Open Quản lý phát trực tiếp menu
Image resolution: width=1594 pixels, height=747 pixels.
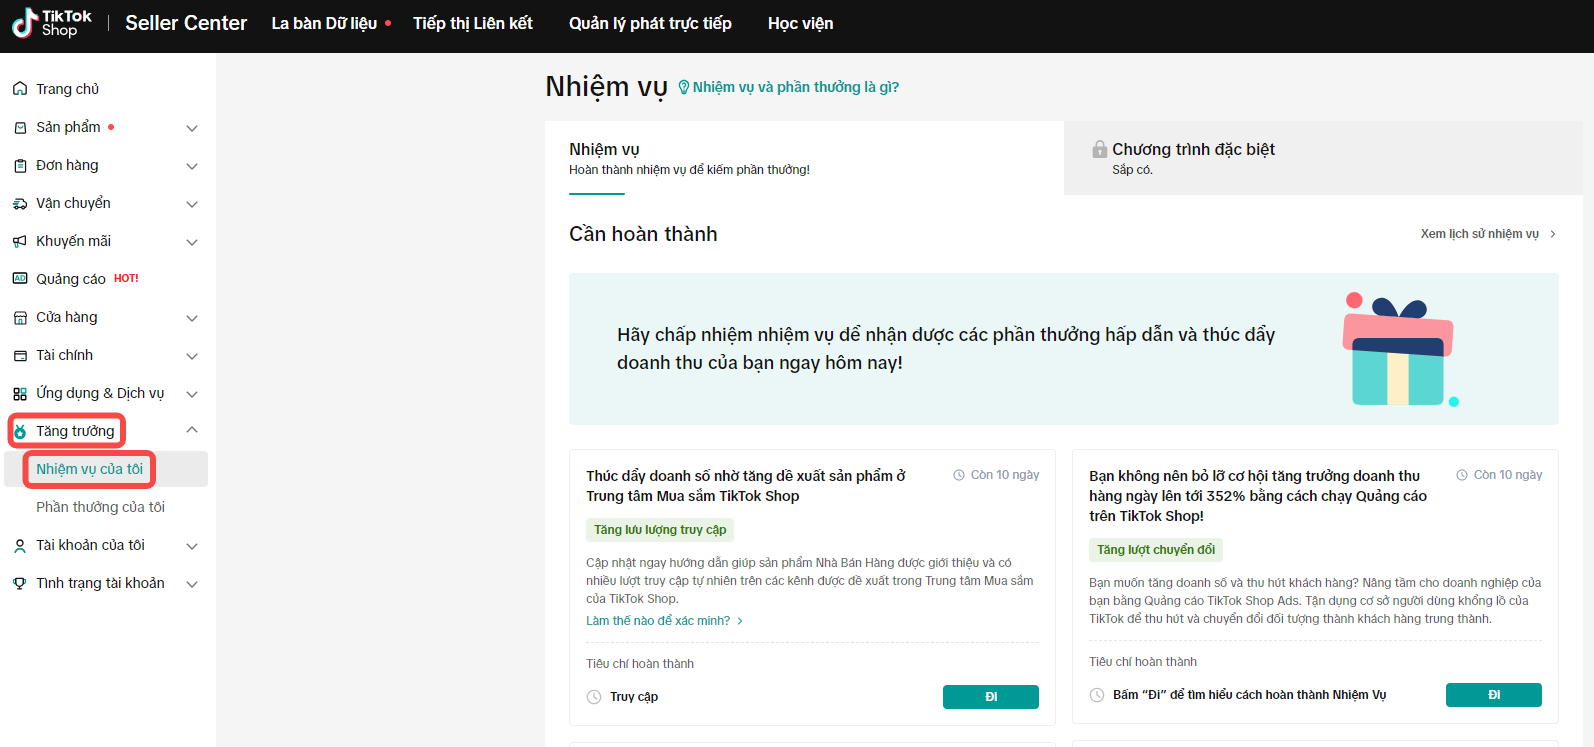pos(650,23)
